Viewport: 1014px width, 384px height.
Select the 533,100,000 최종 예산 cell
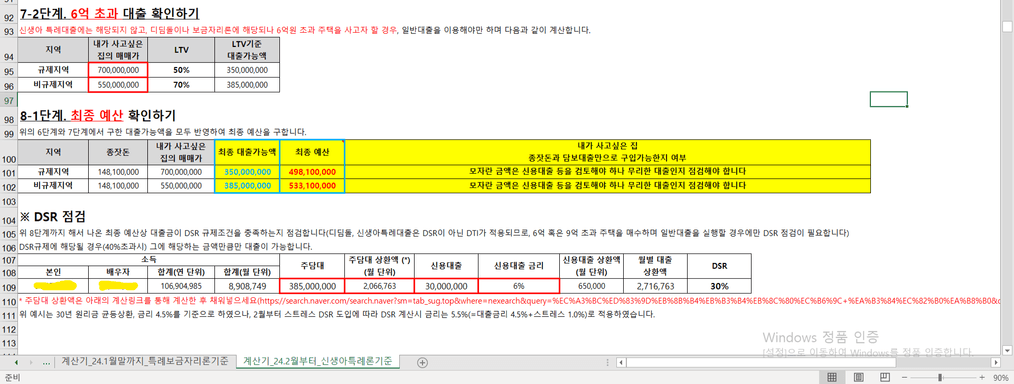[x=312, y=186]
